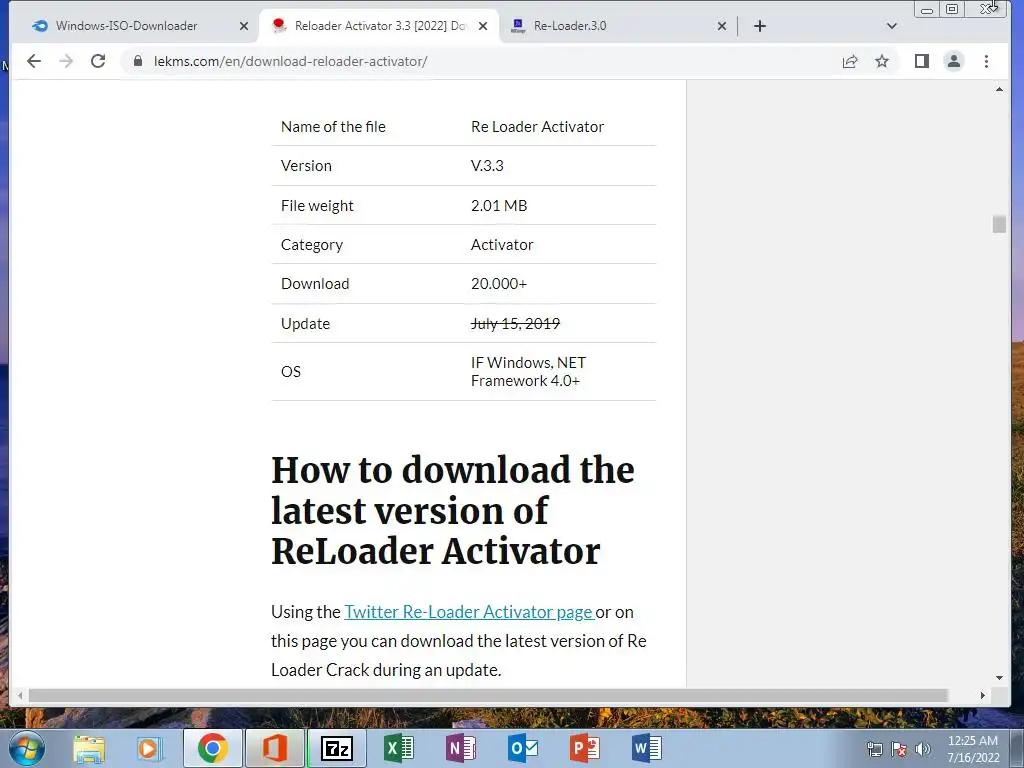Open the Twitter Re-Loader Activator page link
This screenshot has width=1024, height=768.
pyautogui.click(x=469, y=612)
